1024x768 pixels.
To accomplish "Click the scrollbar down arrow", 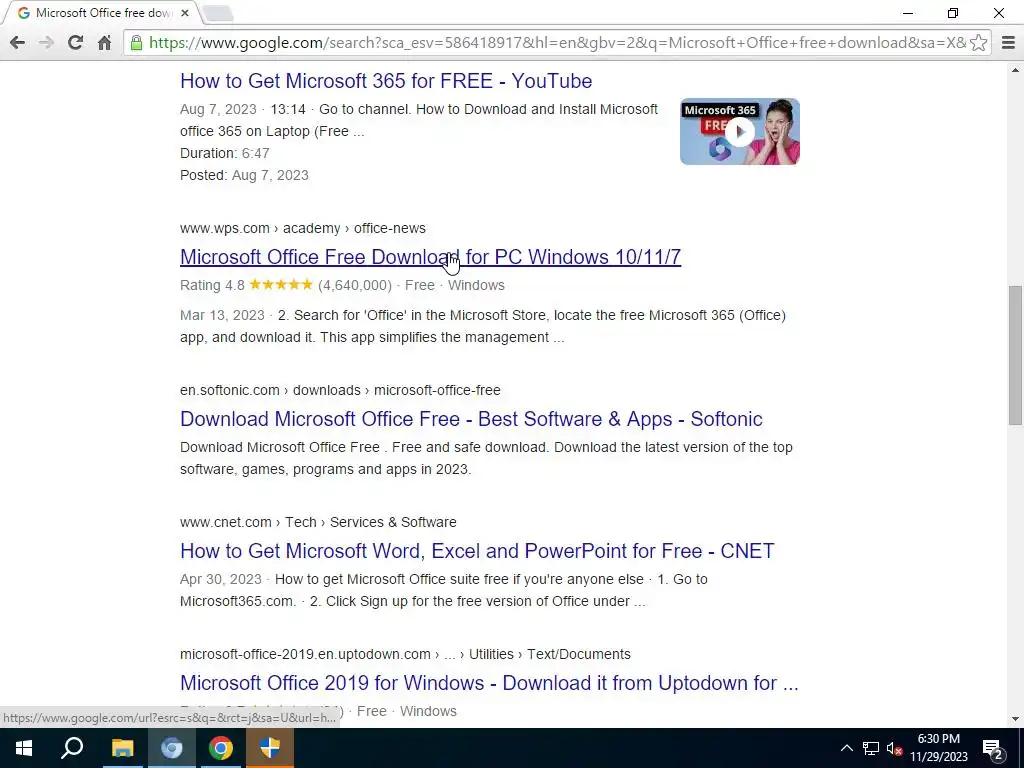I will [x=1015, y=719].
